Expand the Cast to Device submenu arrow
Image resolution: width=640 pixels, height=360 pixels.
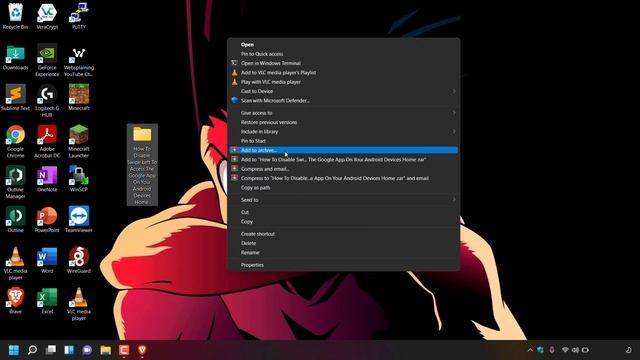click(454, 91)
